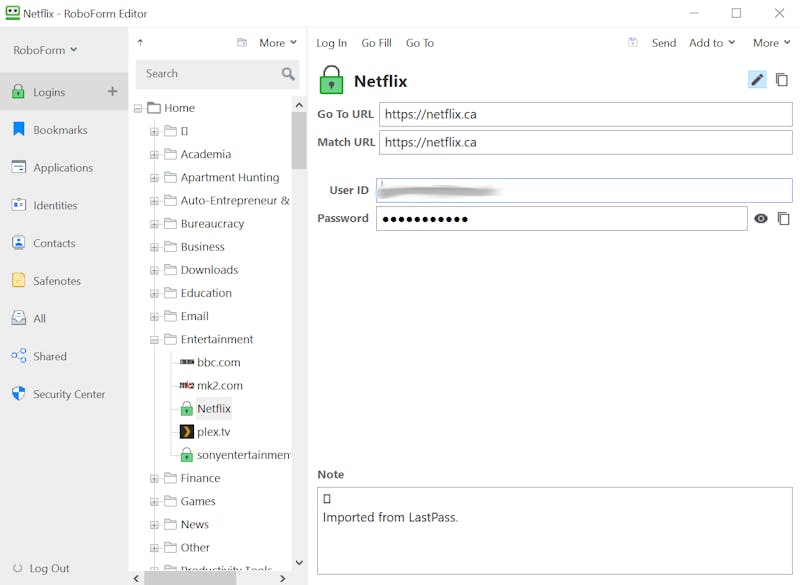Click the Go To button
This screenshot has height=585, width=800.
click(x=420, y=43)
